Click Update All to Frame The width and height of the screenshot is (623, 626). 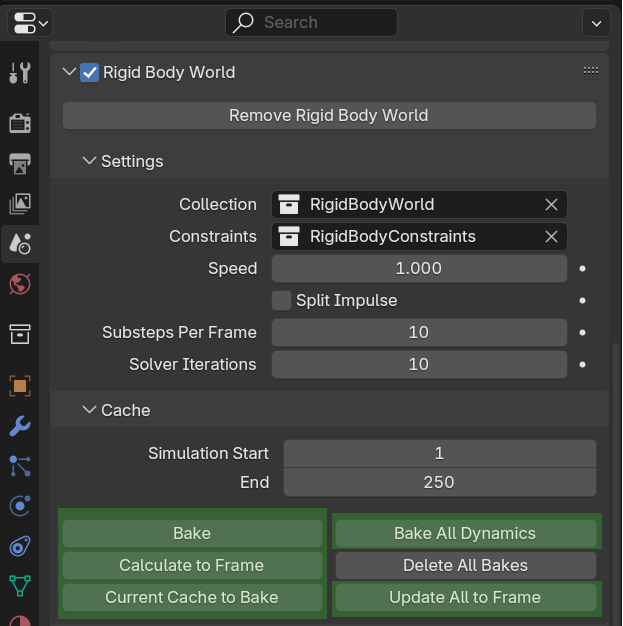pyautogui.click(x=466, y=597)
